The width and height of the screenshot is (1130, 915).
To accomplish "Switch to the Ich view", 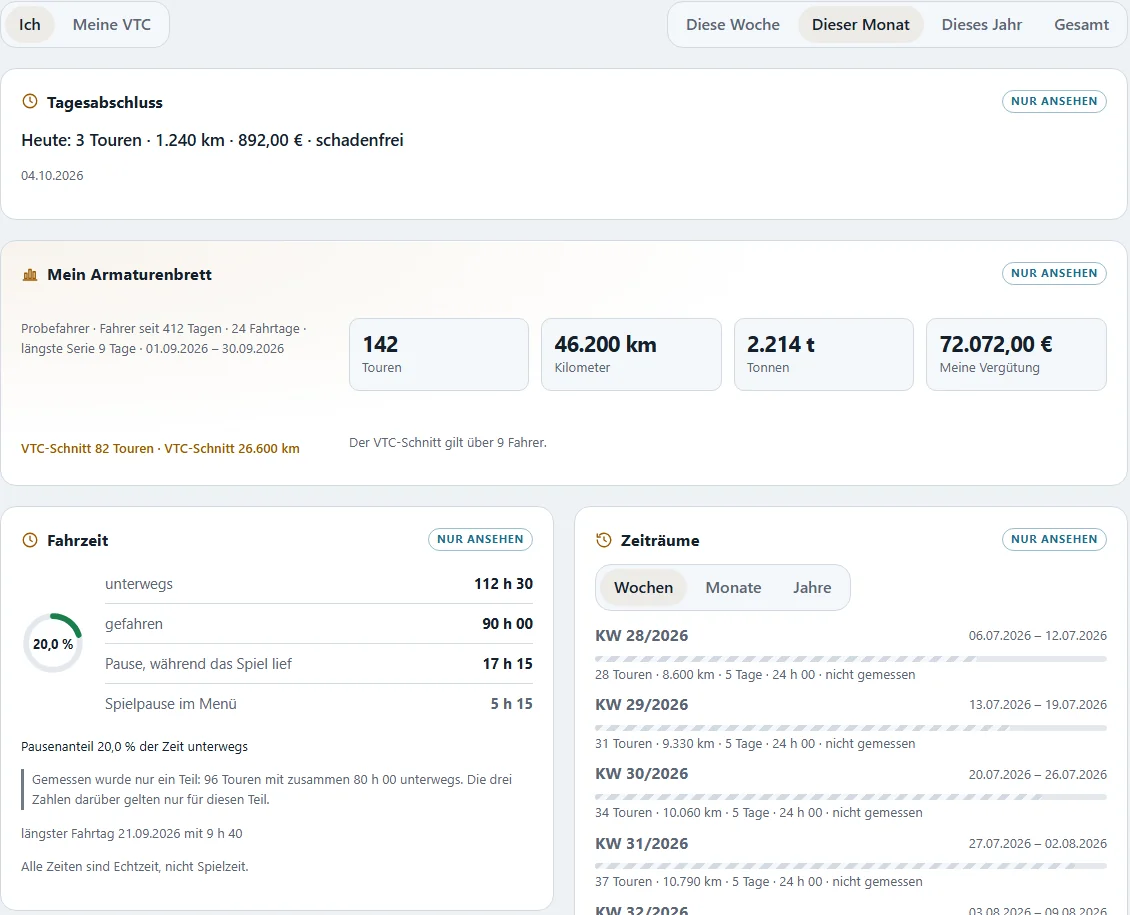I will [30, 24].
